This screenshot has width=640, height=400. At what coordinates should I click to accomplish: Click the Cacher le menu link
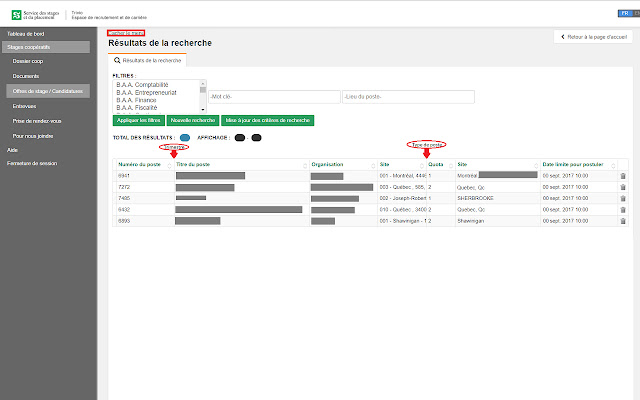pyautogui.click(x=126, y=33)
